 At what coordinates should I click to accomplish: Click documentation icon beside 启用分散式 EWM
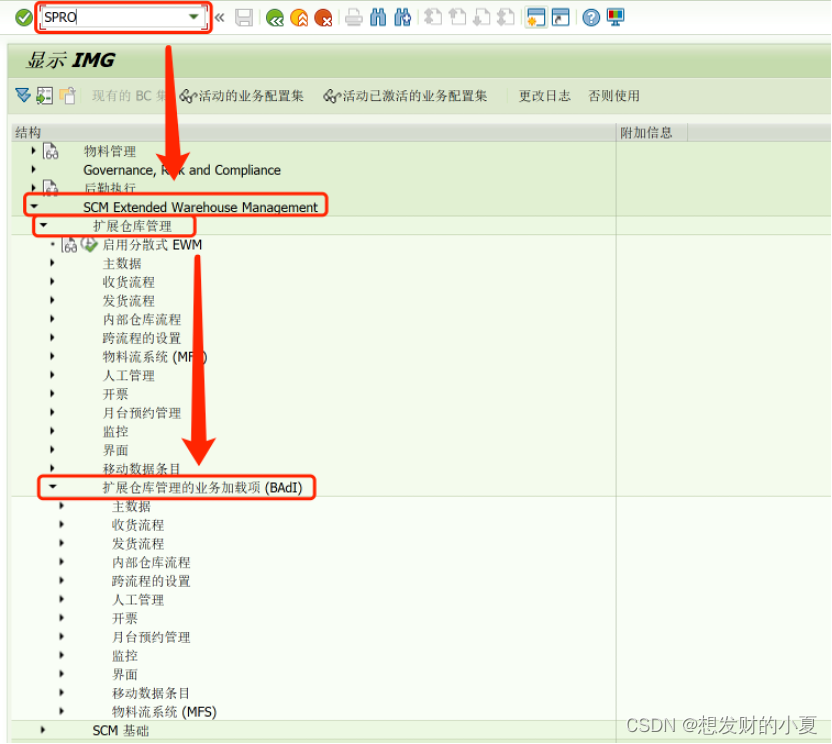point(70,245)
